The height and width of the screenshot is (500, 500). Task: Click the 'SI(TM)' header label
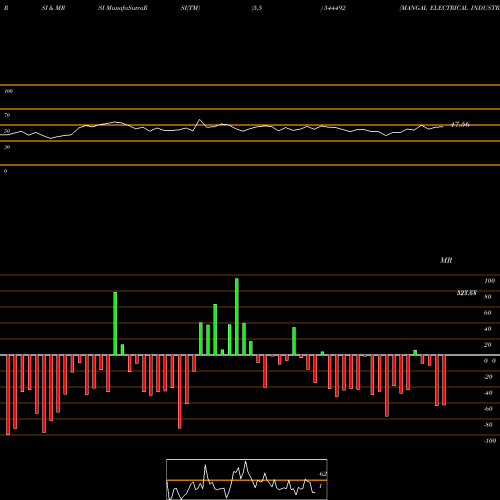[190, 8]
